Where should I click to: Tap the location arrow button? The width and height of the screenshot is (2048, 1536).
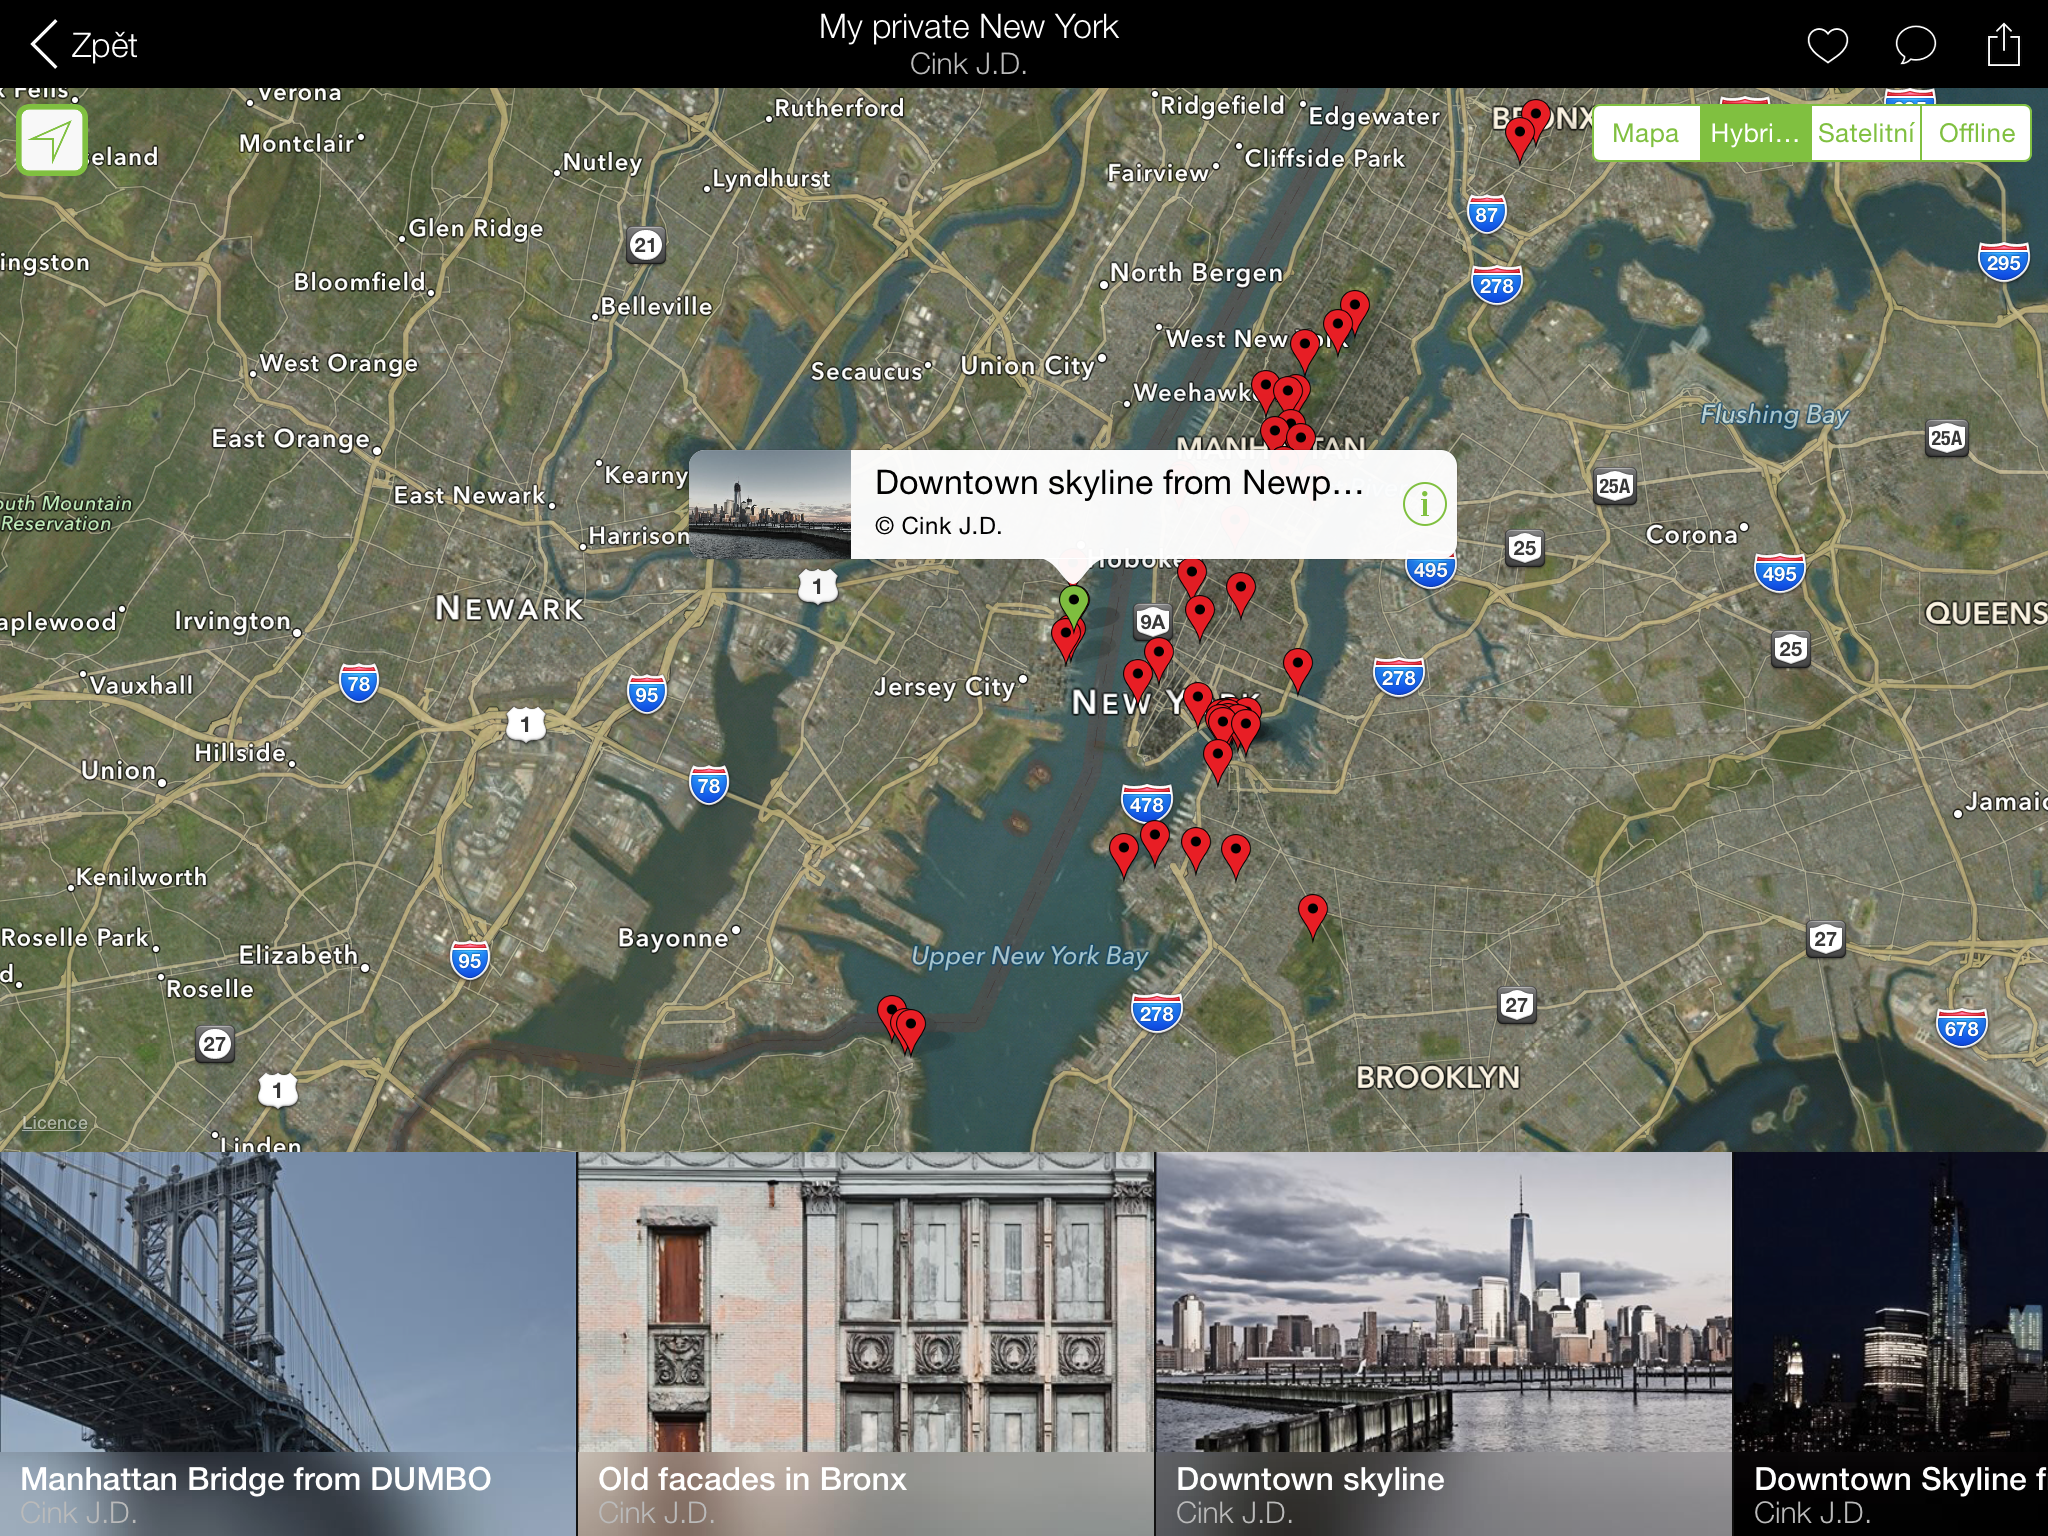52,140
